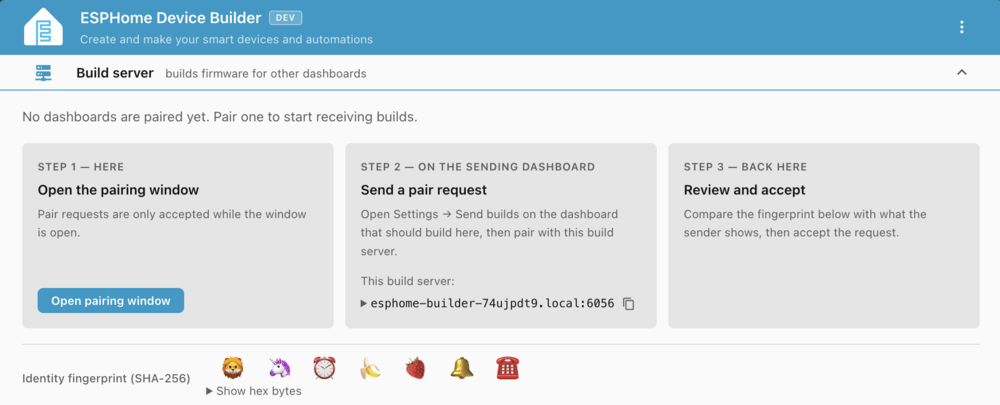Screen dimensions: 1000x405
Task: Expand Show hex bytes
Action: [x=254, y=391]
